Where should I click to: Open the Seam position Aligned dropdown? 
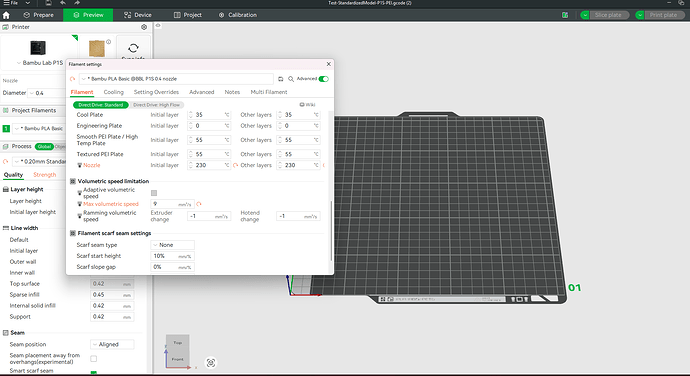pos(112,344)
